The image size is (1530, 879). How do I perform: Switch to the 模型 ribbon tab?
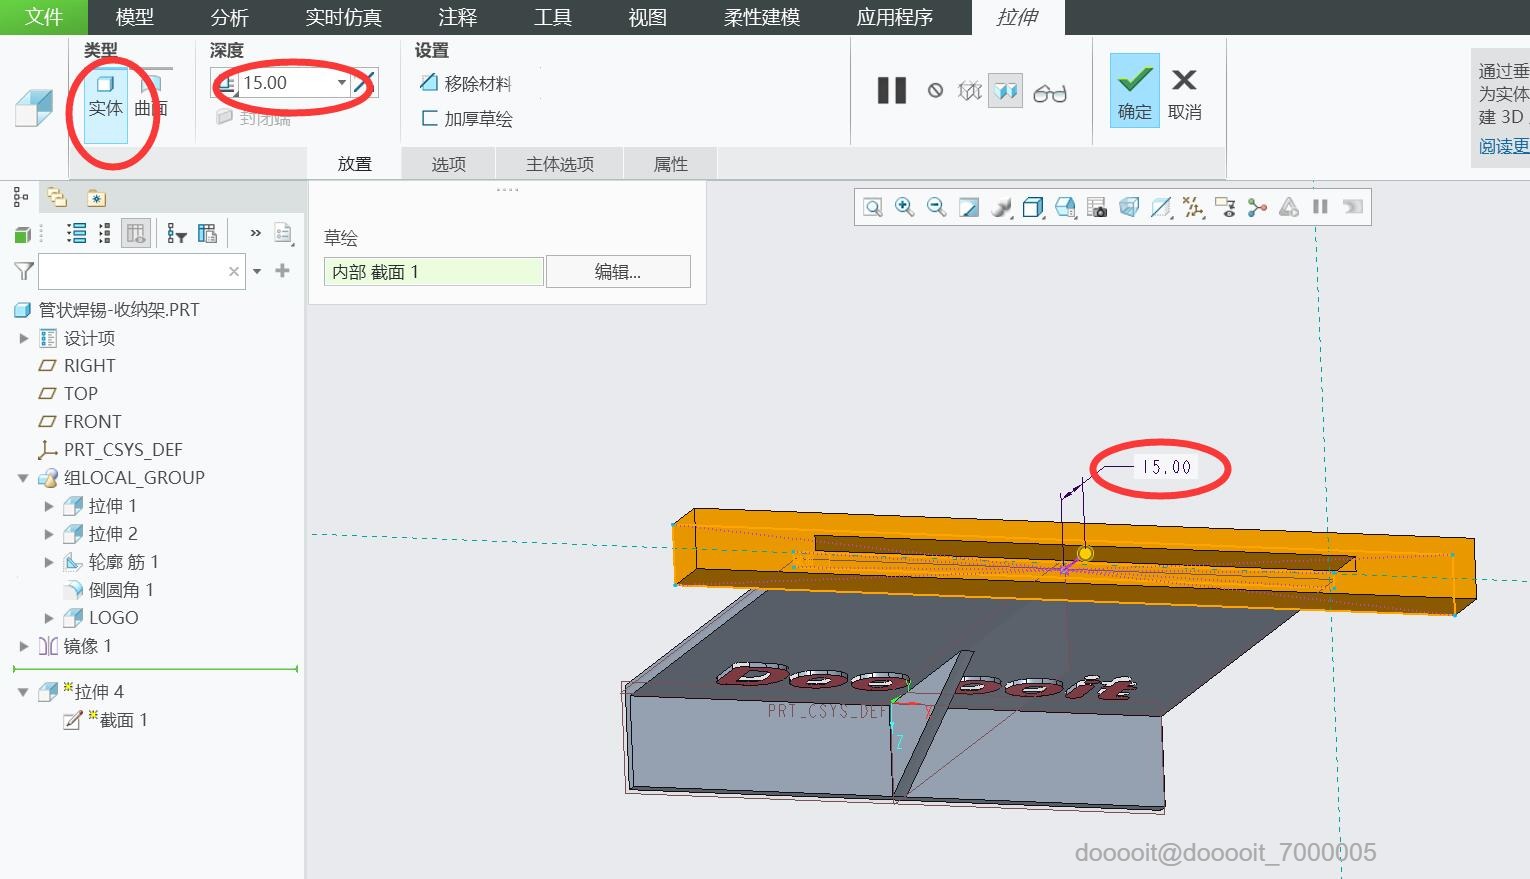[x=135, y=17]
